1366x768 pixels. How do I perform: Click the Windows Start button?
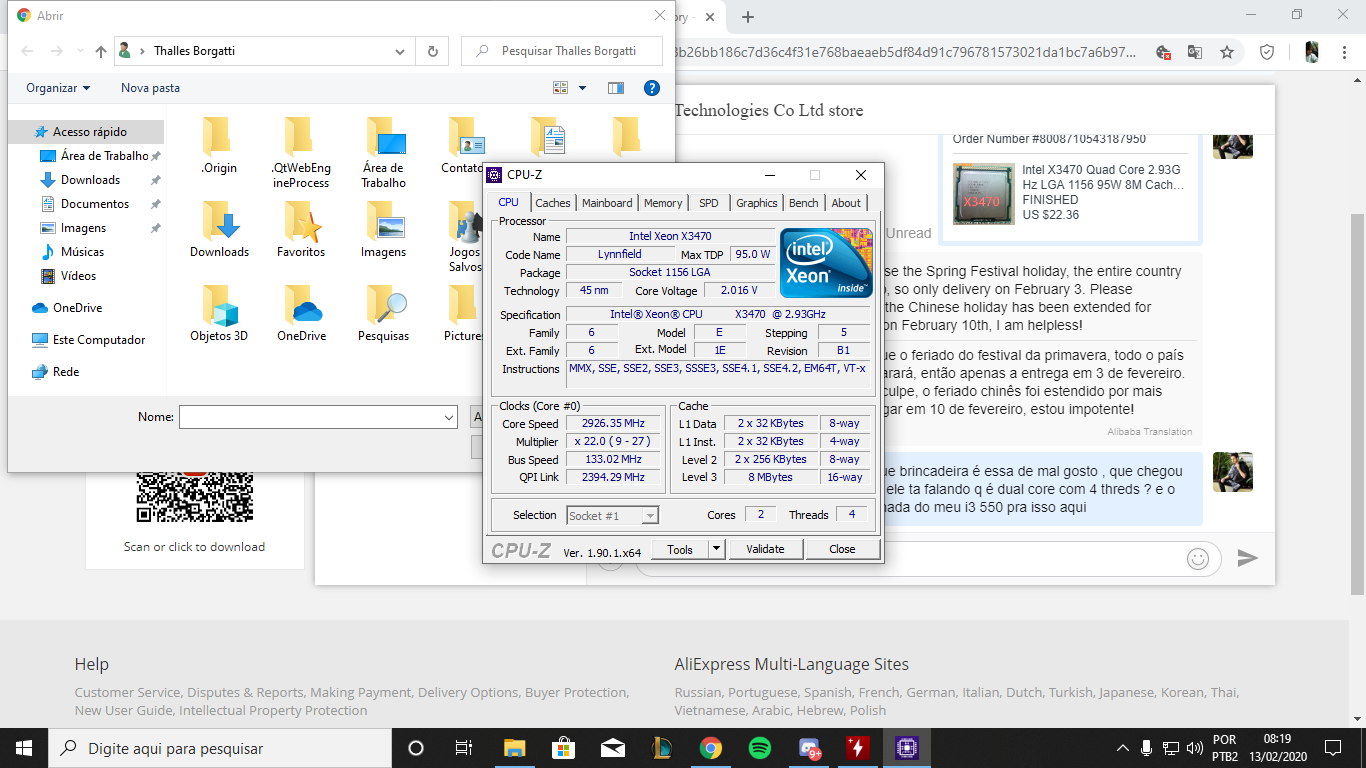click(24, 748)
